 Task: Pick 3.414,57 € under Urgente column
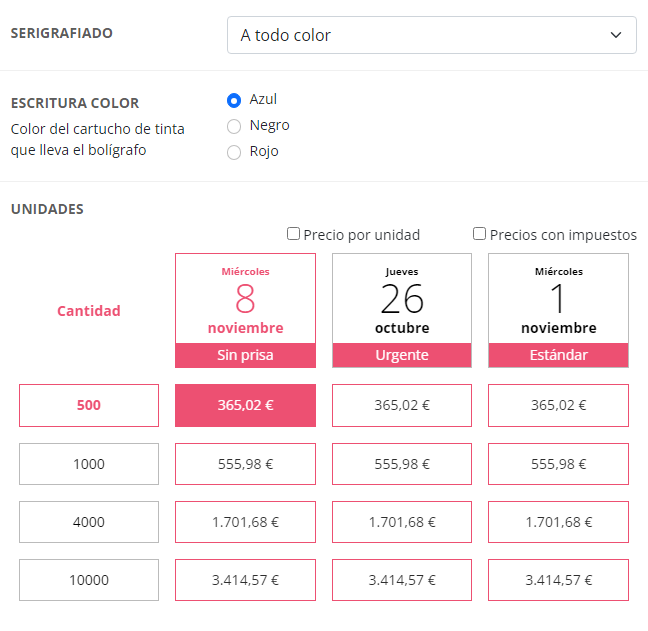(x=401, y=580)
